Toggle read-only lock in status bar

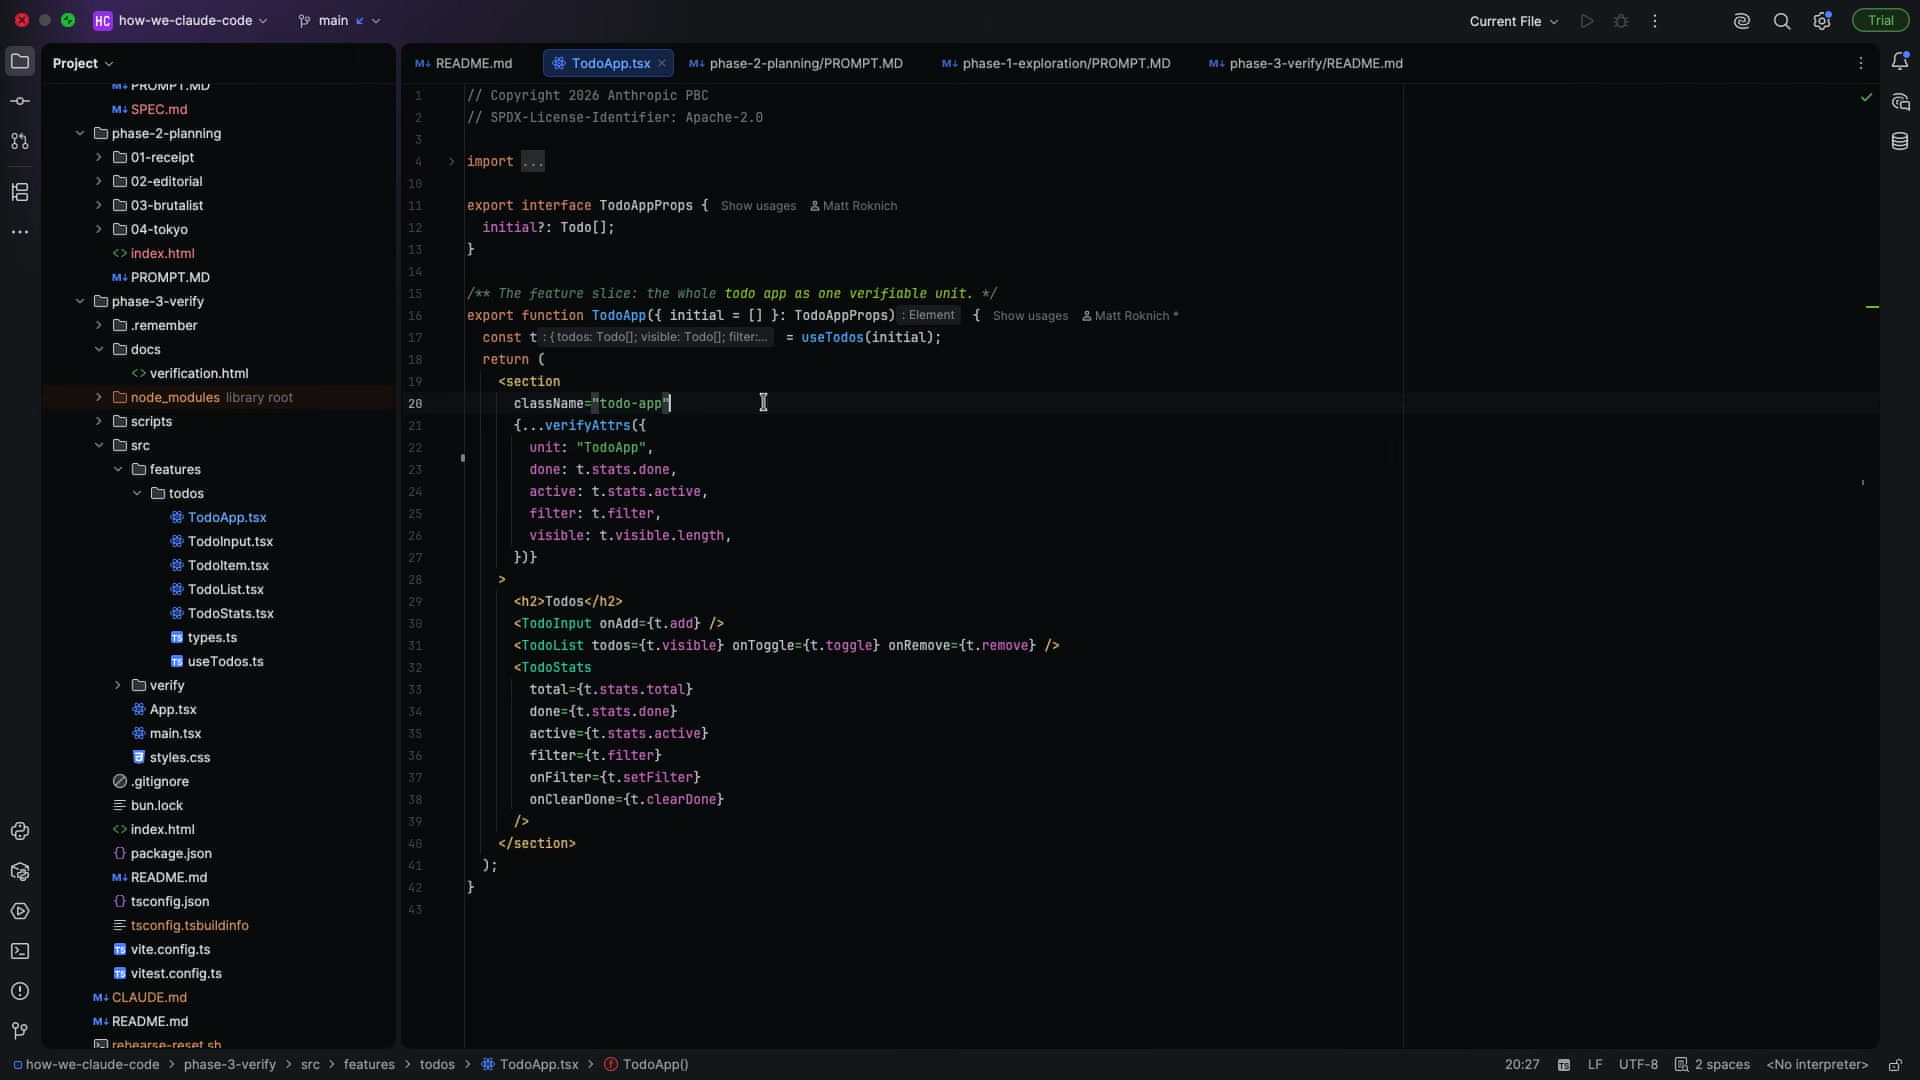coord(1895,1065)
